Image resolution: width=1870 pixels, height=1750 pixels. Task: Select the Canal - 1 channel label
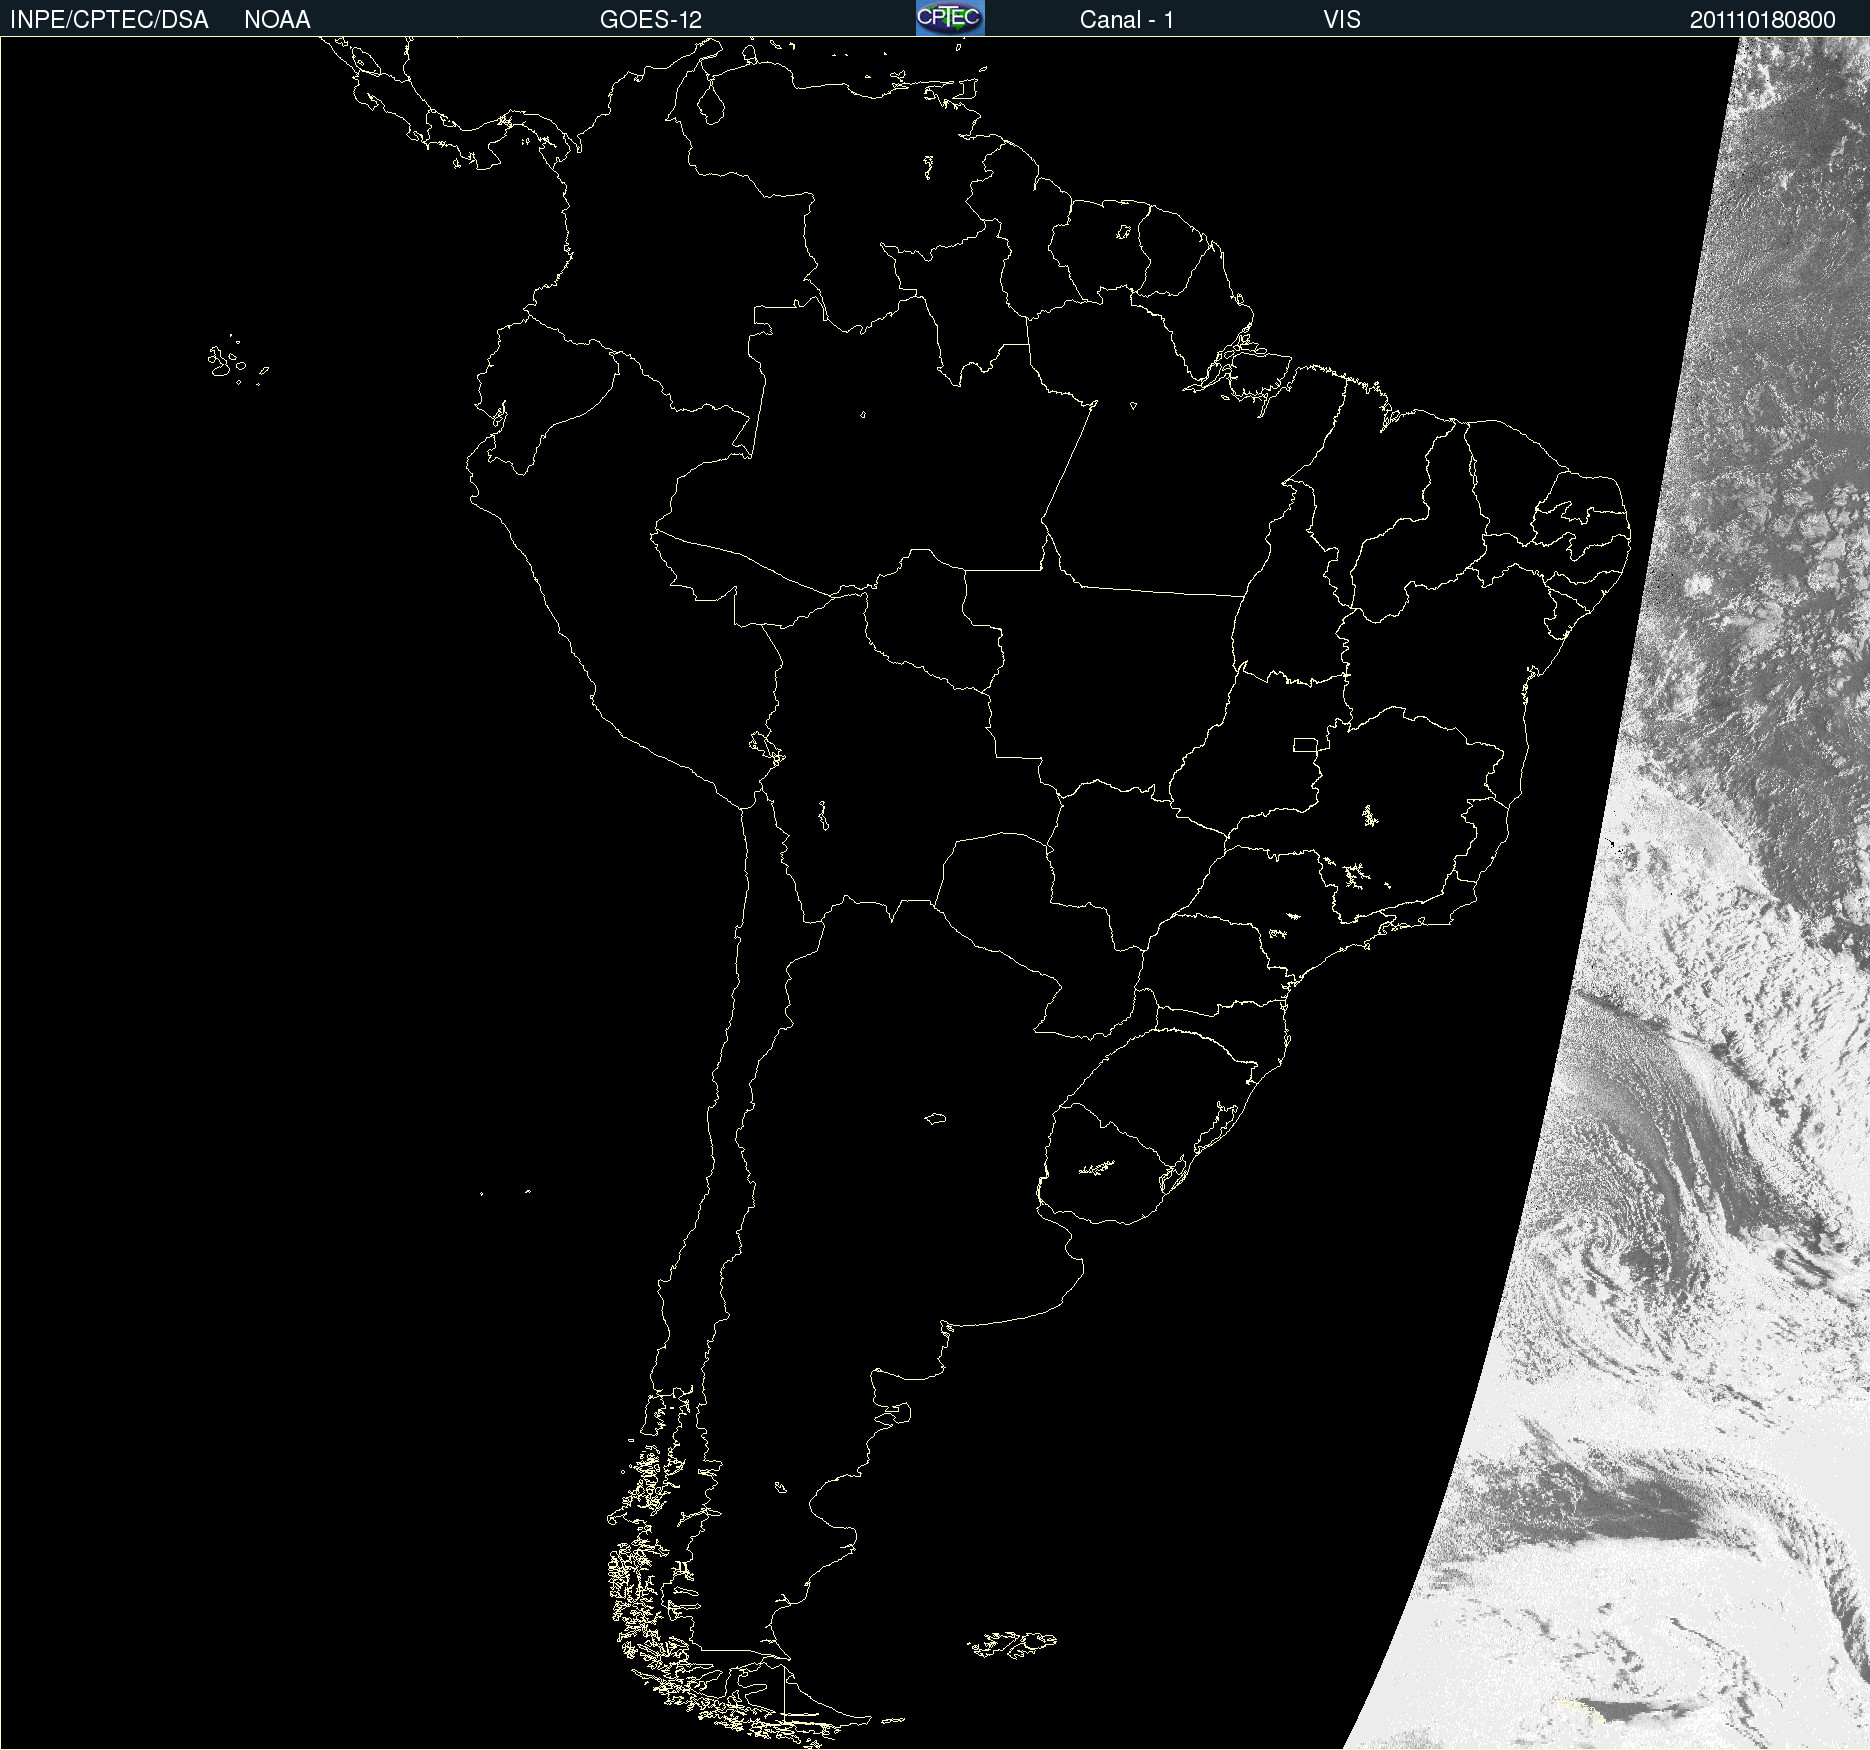point(1127,20)
